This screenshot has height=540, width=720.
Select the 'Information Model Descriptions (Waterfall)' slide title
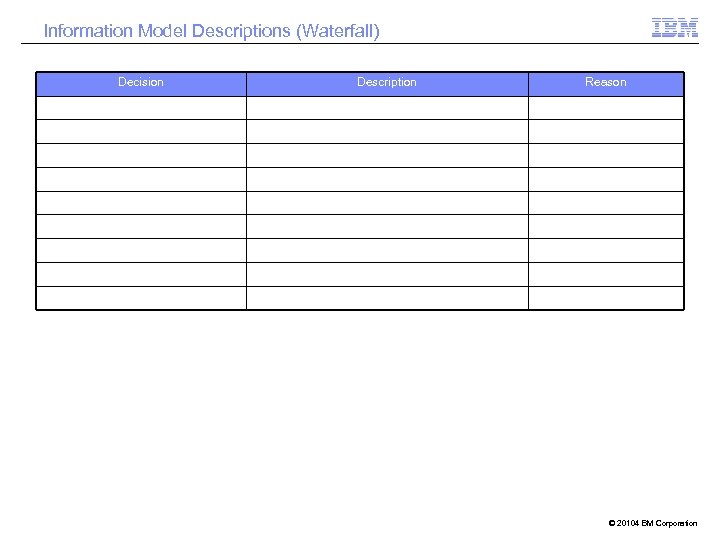point(212,31)
